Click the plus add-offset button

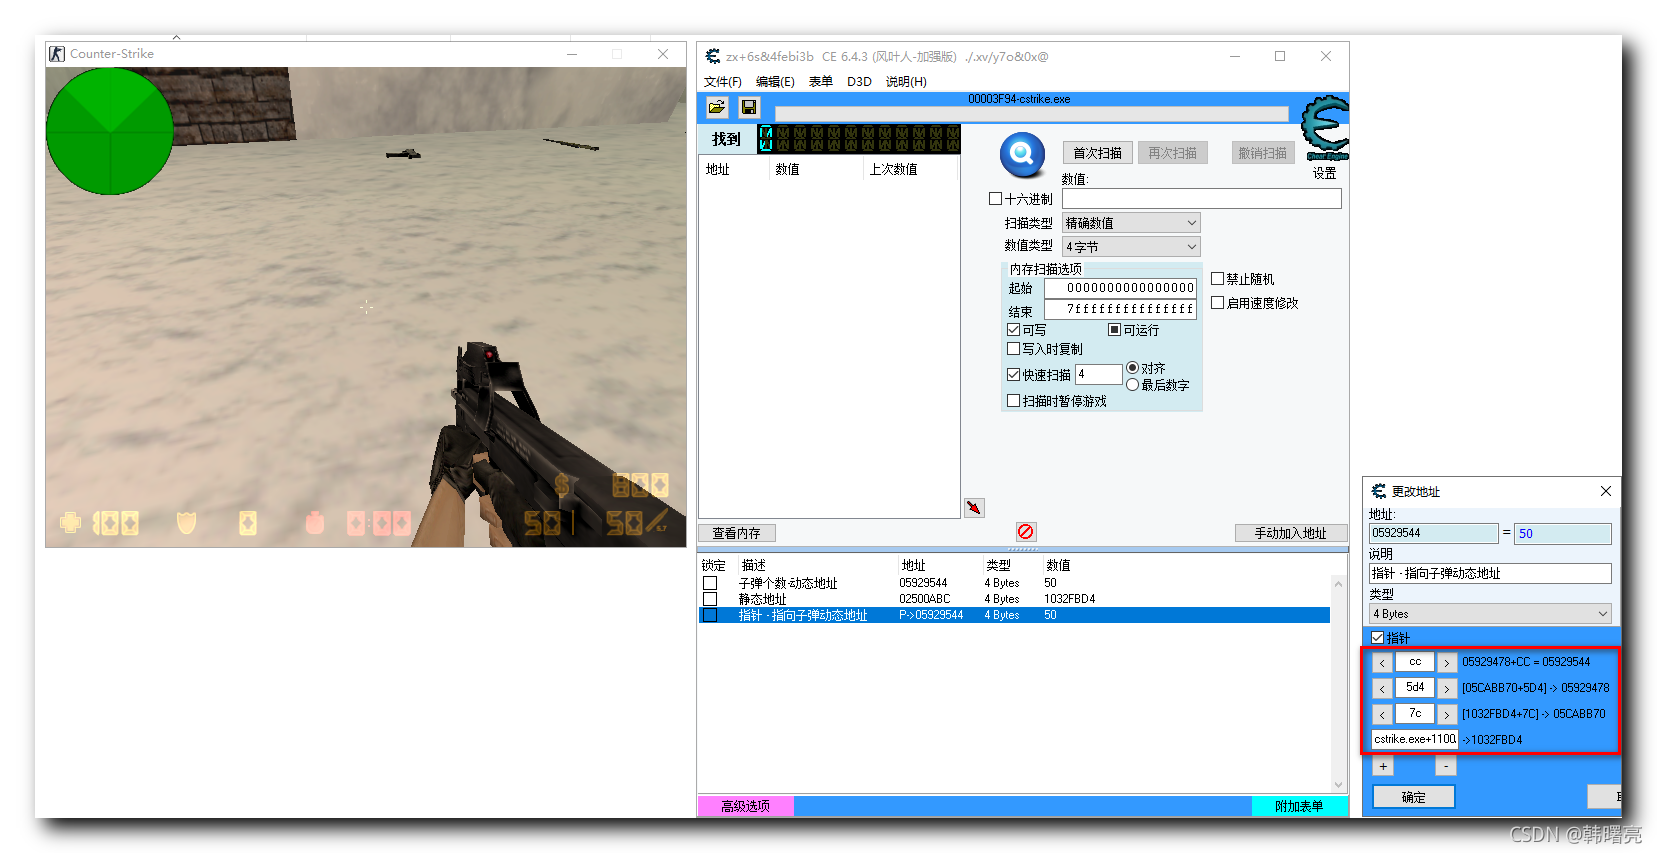tap(1383, 767)
